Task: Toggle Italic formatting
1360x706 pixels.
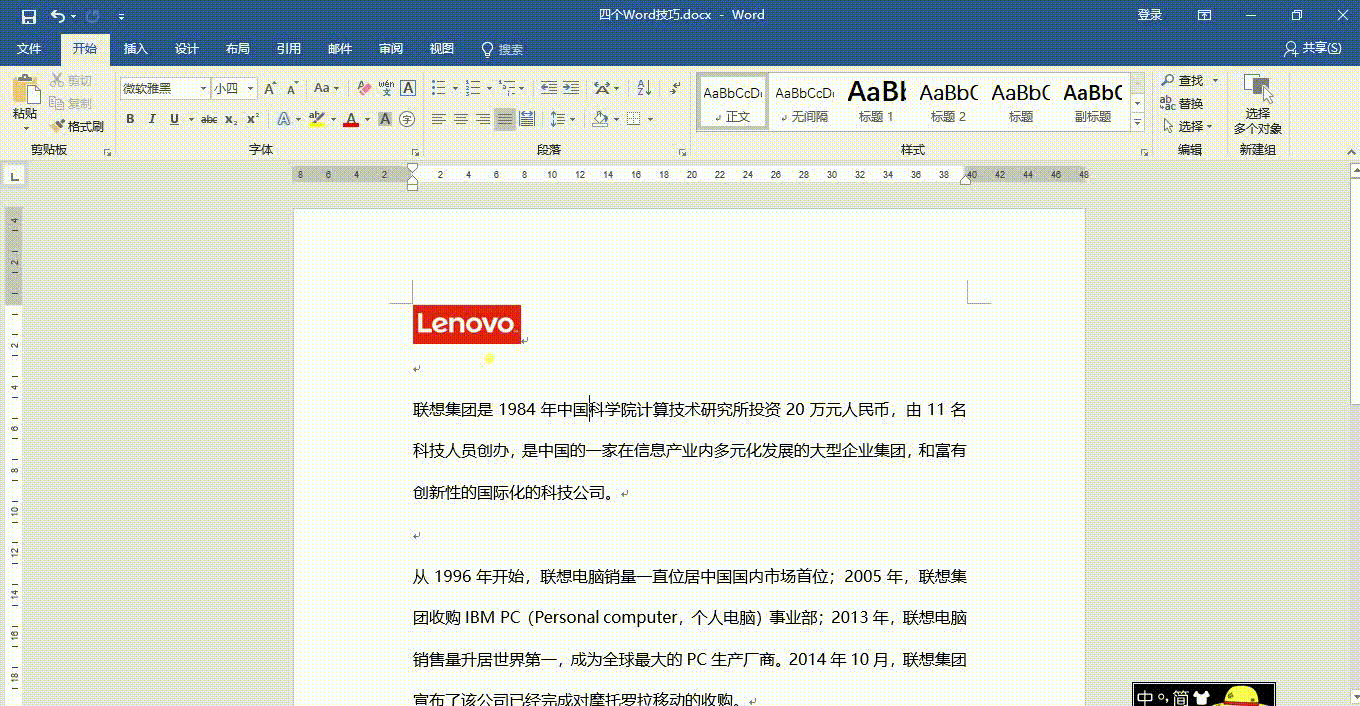Action: tap(152, 119)
